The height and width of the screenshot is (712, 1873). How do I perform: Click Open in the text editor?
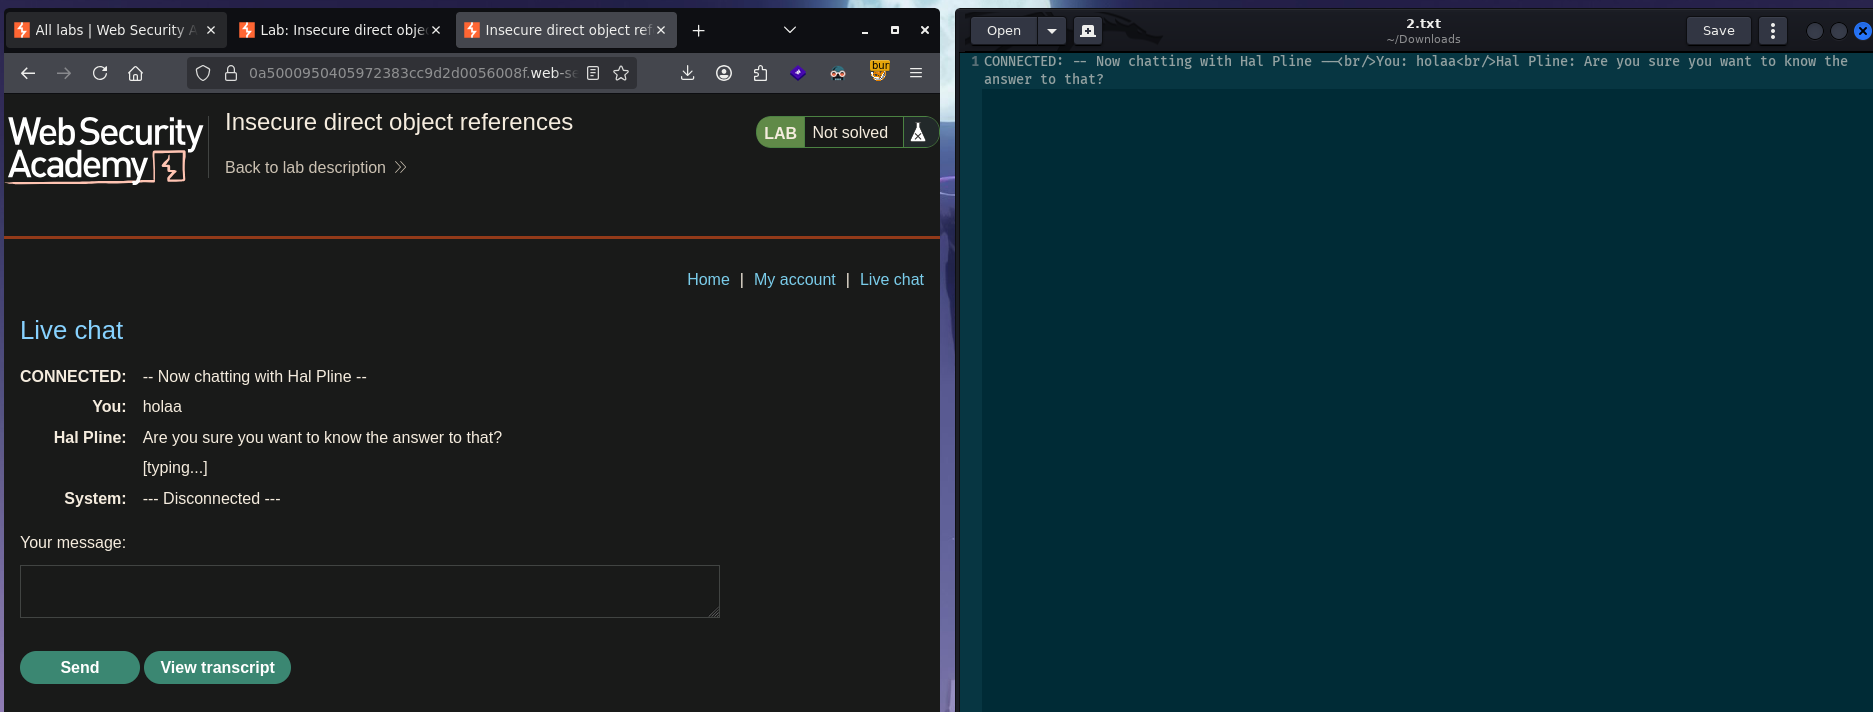click(1004, 31)
